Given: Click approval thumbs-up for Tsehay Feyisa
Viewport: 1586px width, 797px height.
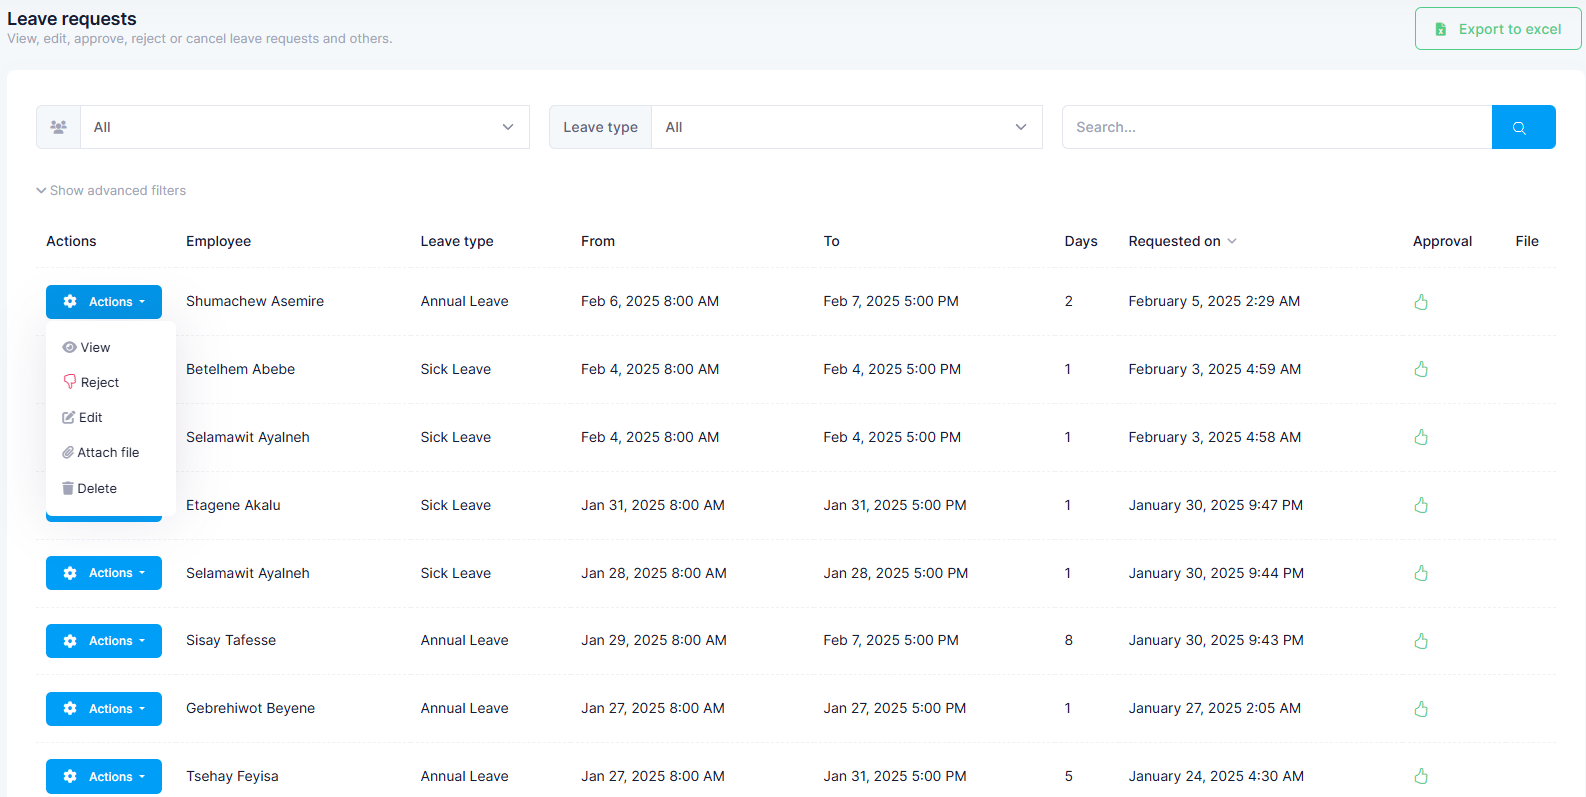Looking at the screenshot, I should click(1420, 776).
